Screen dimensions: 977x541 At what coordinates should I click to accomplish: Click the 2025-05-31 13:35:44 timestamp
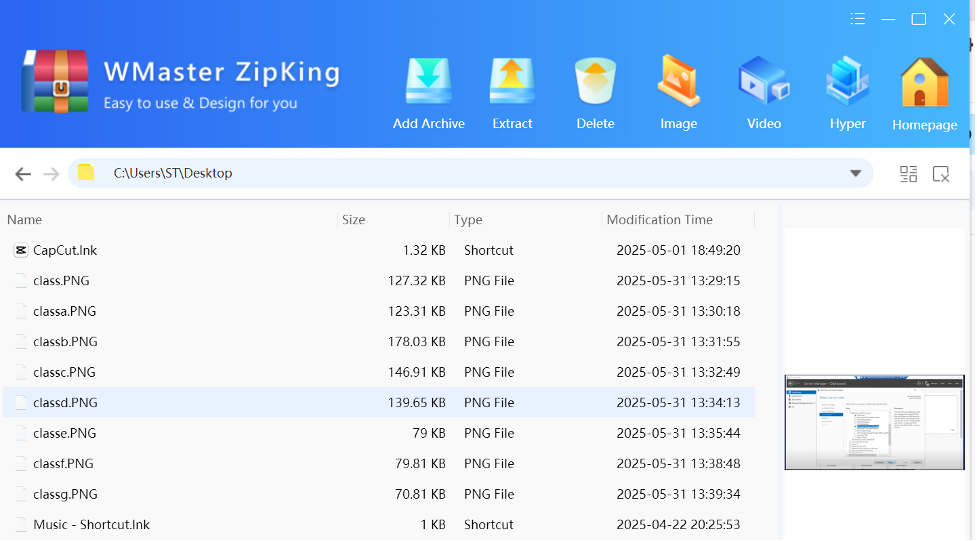click(x=678, y=434)
